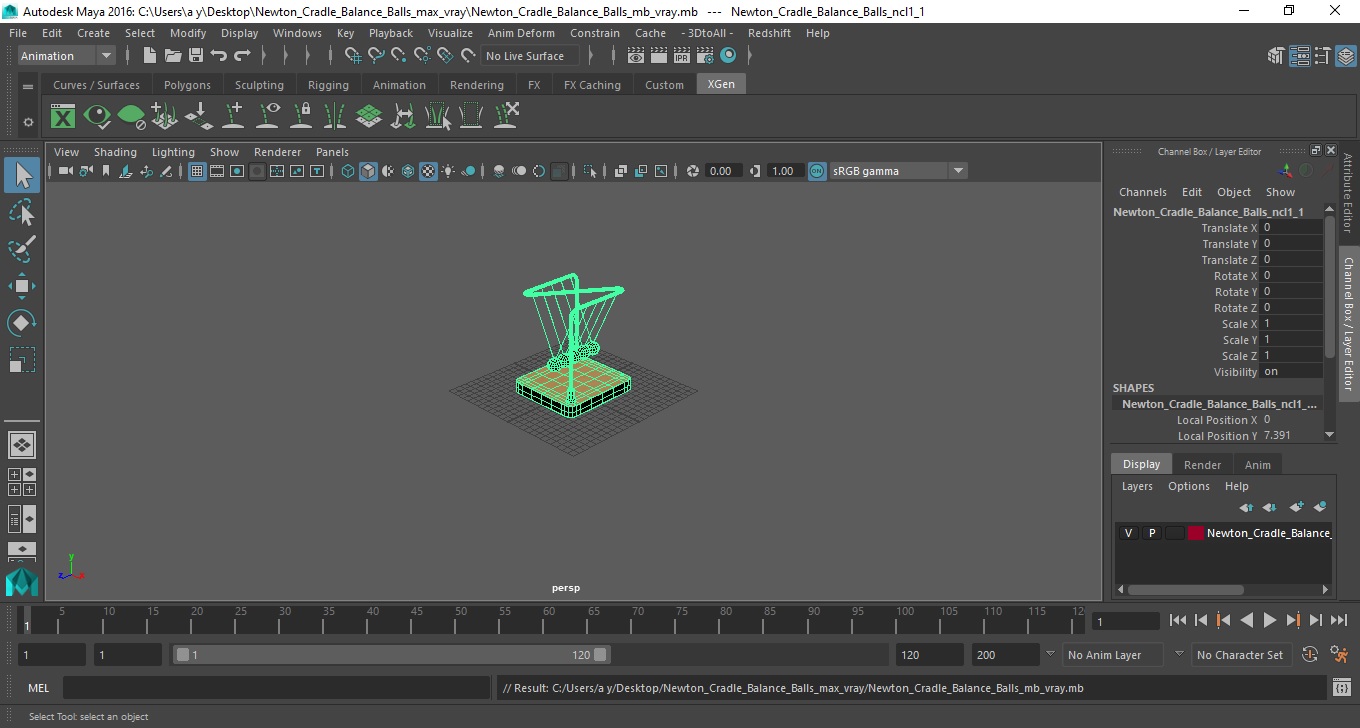
Task: Toggle layer playback P box
Action: click(x=1151, y=533)
